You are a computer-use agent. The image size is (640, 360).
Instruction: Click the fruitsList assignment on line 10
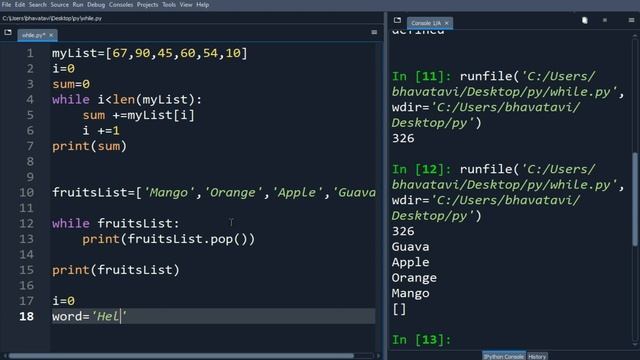[x=214, y=193]
